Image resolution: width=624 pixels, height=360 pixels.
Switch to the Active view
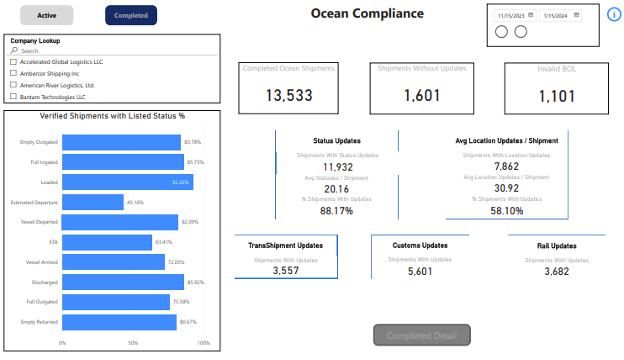[47, 16]
